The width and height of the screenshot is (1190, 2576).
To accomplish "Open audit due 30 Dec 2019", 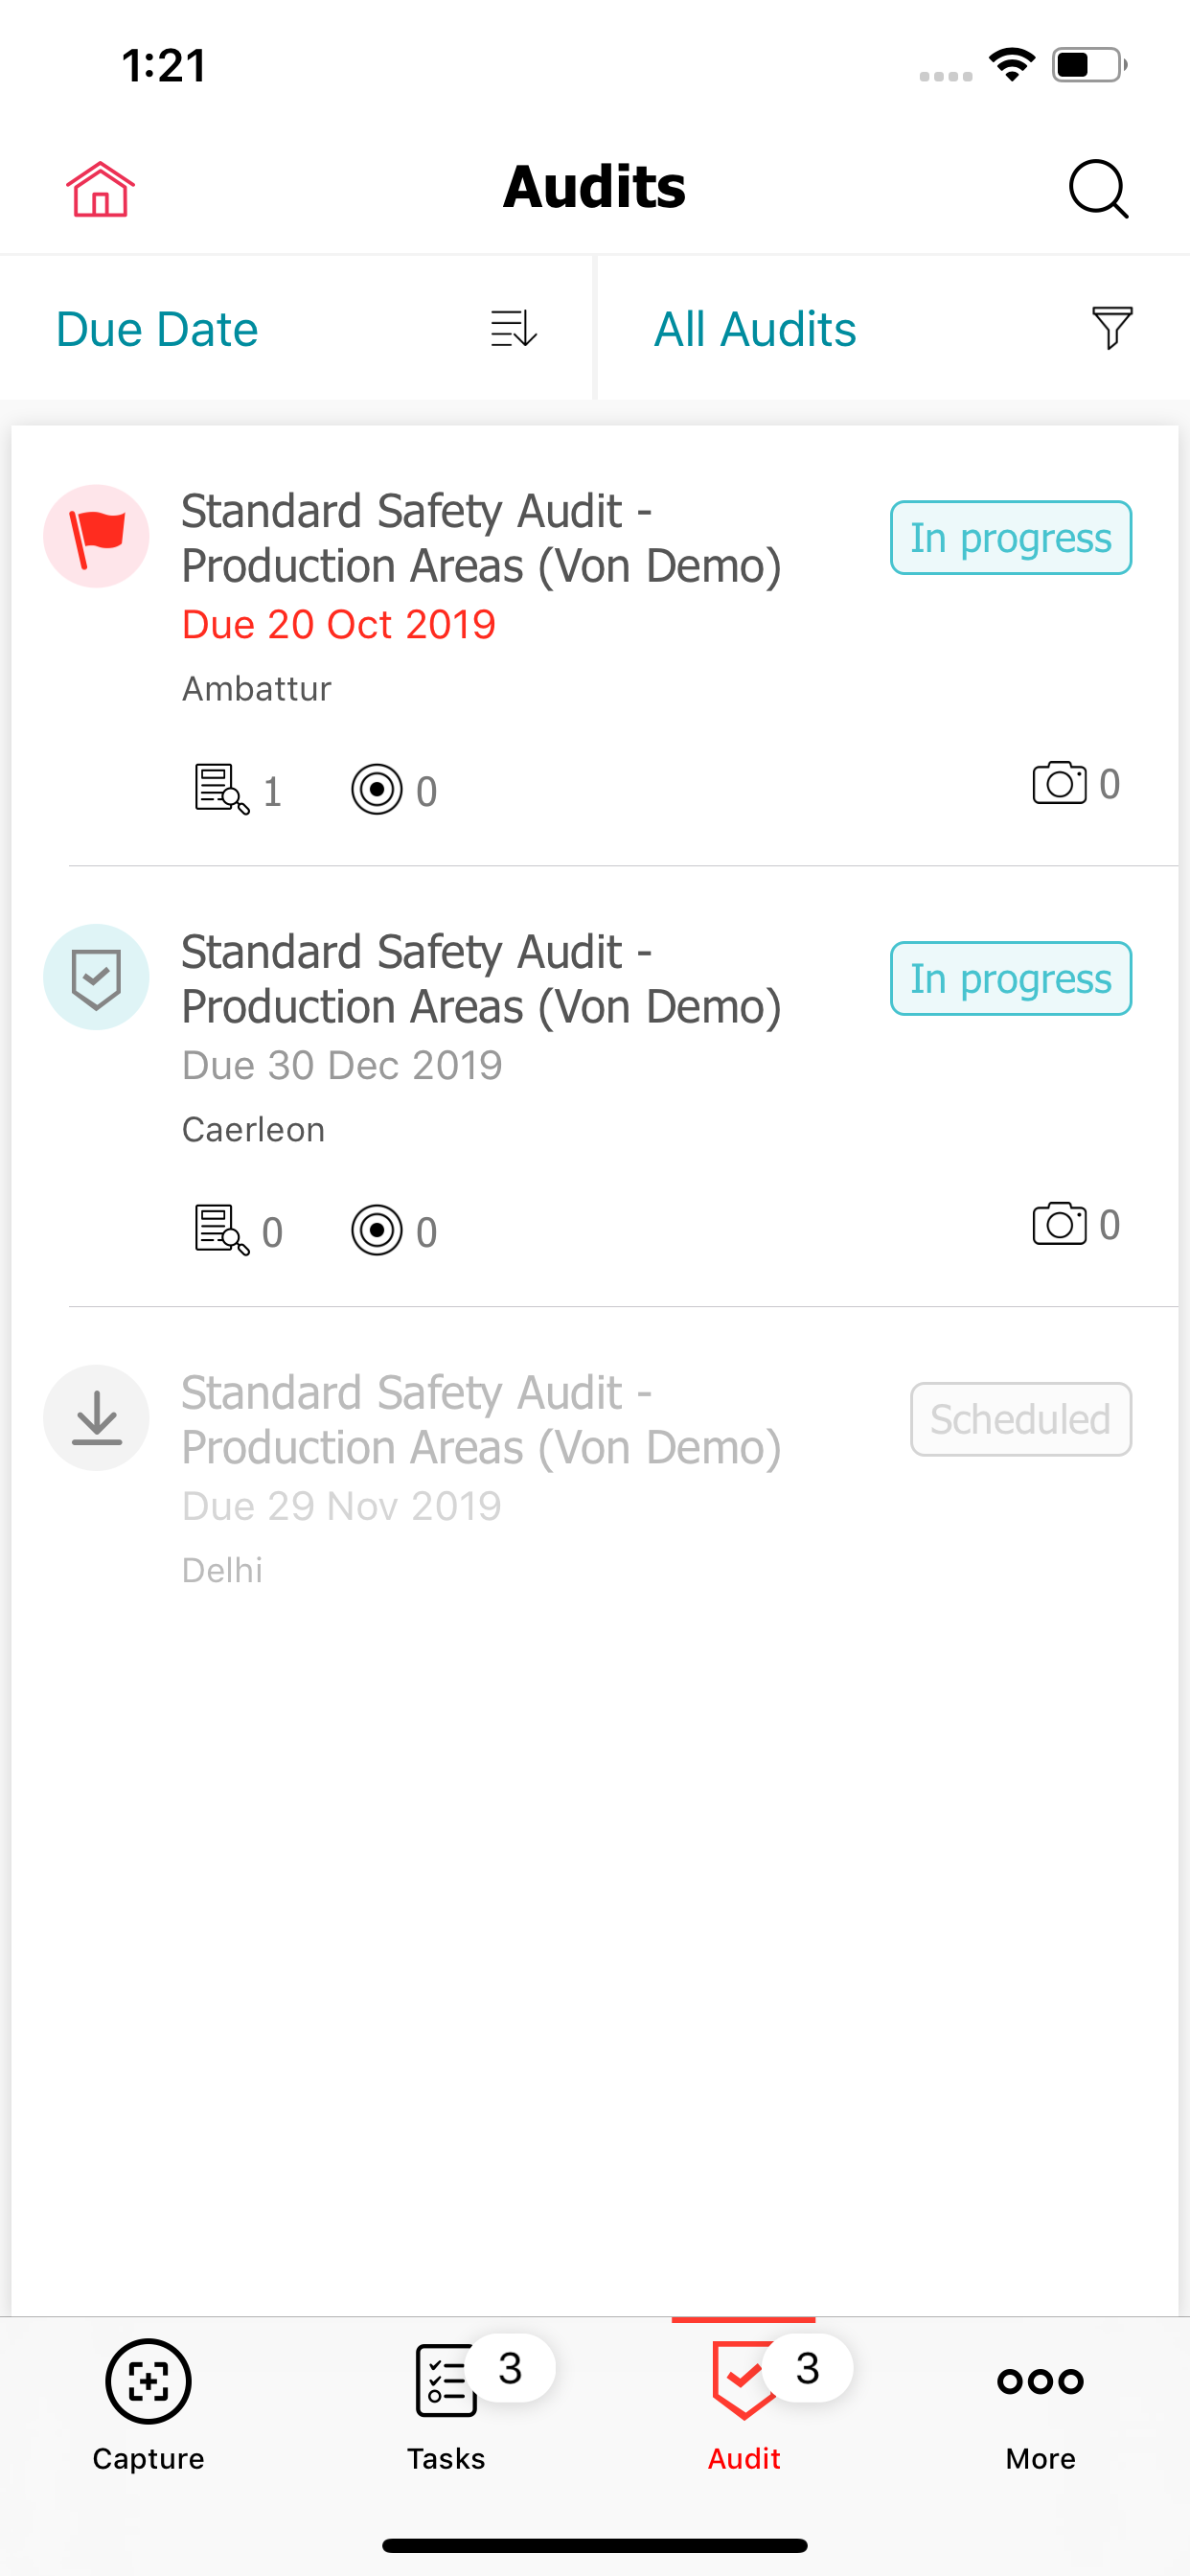I will point(594,1086).
